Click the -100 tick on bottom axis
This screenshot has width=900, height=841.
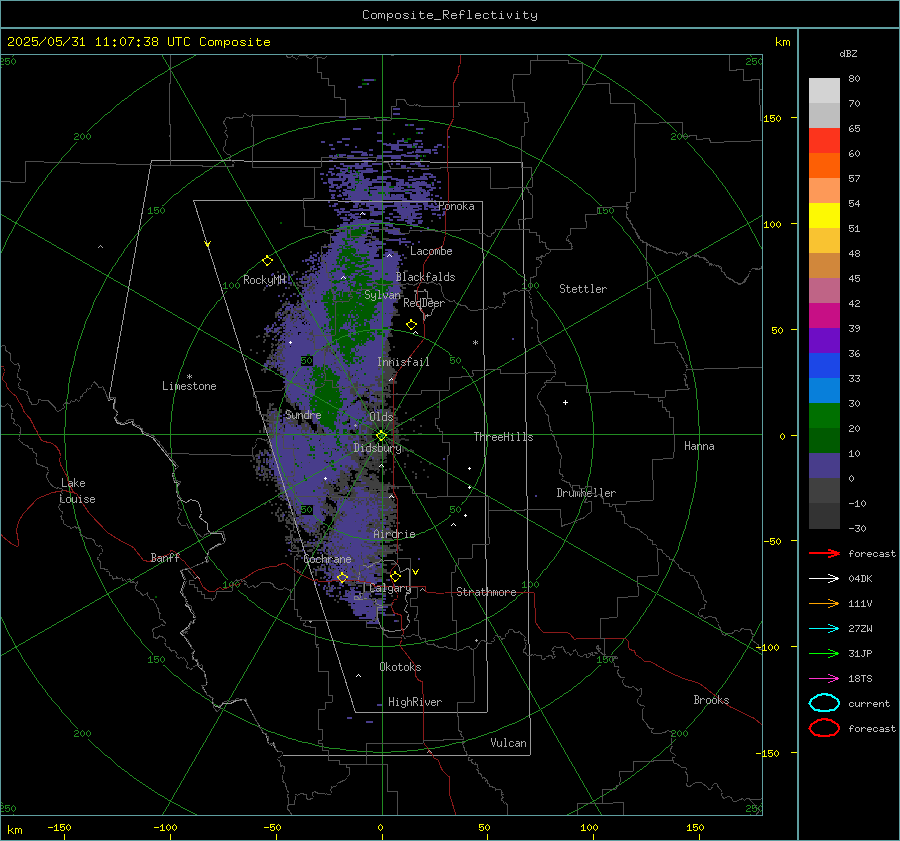click(165, 827)
